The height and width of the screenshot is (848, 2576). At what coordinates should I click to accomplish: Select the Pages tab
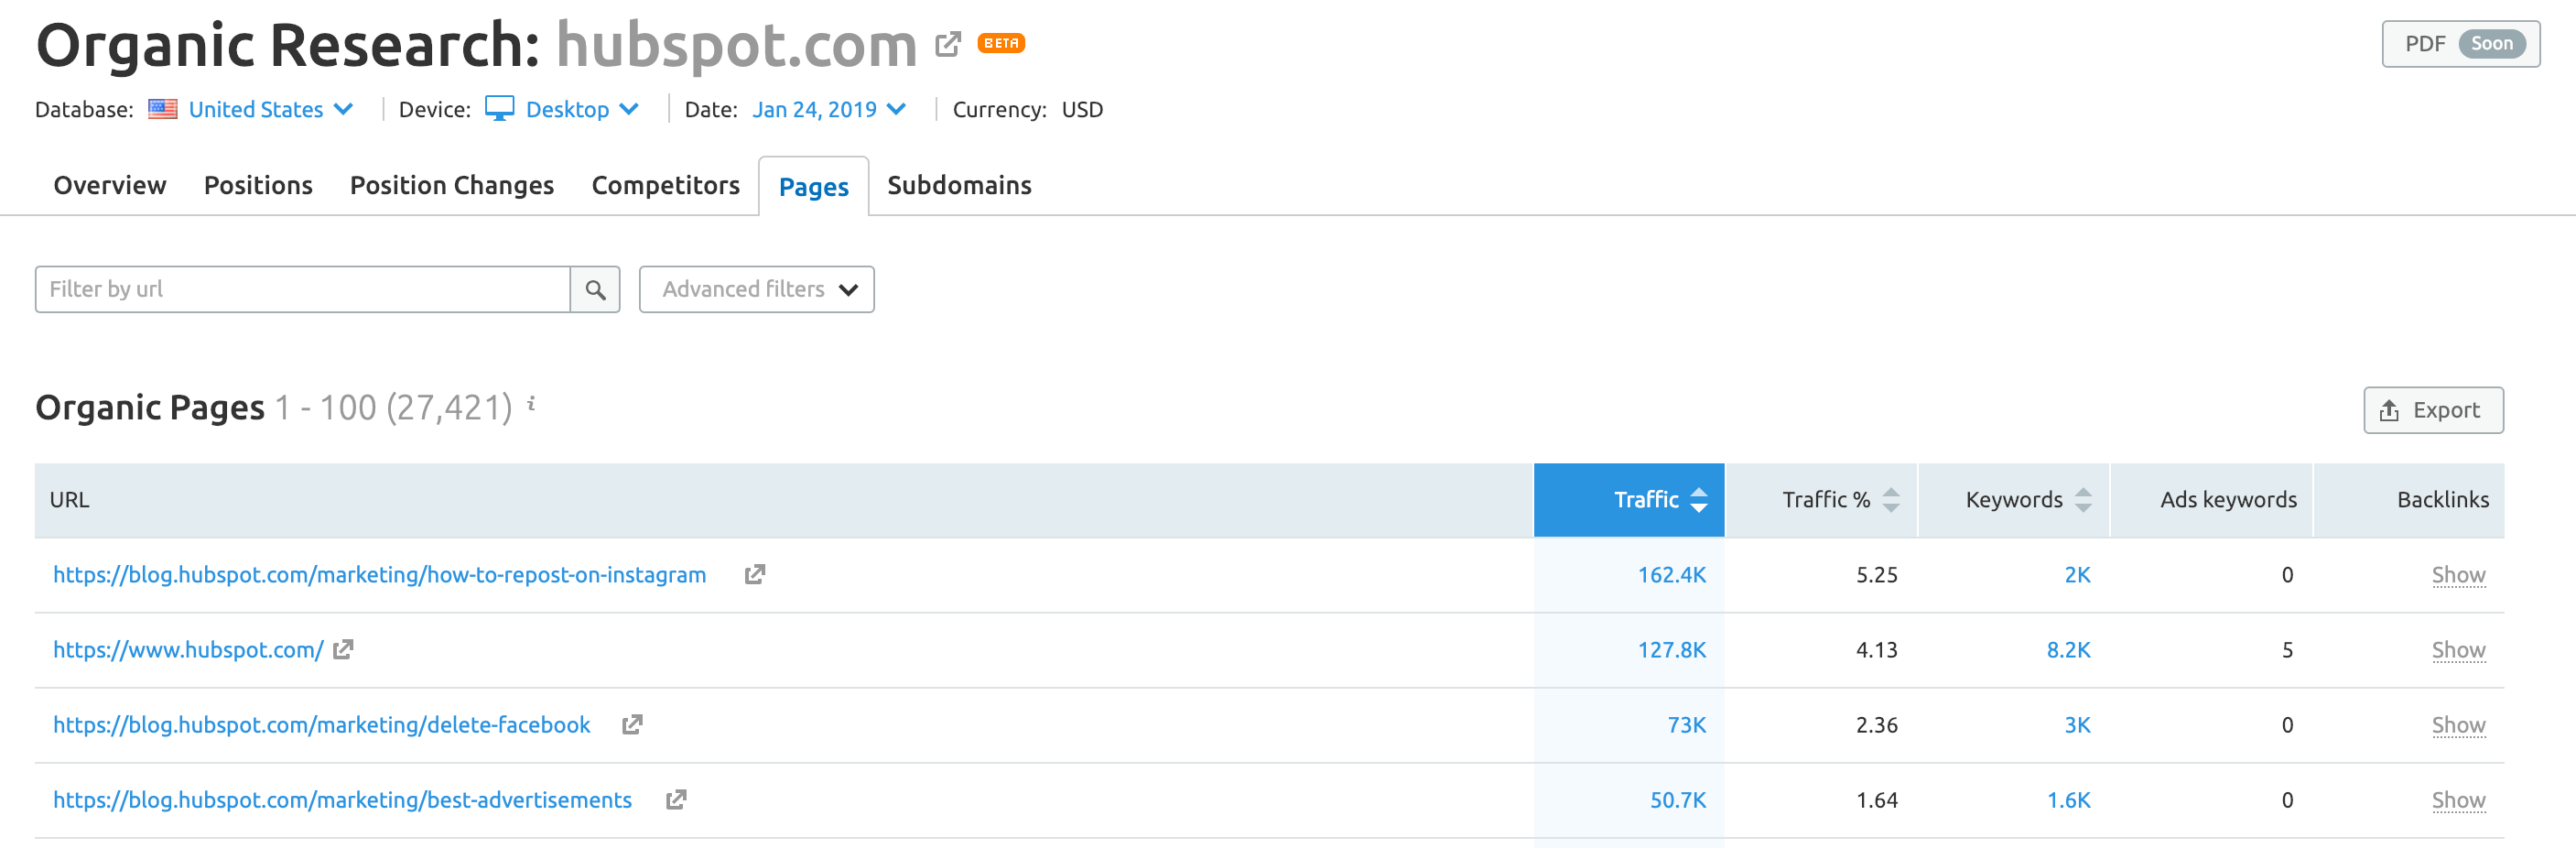(x=813, y=186)
